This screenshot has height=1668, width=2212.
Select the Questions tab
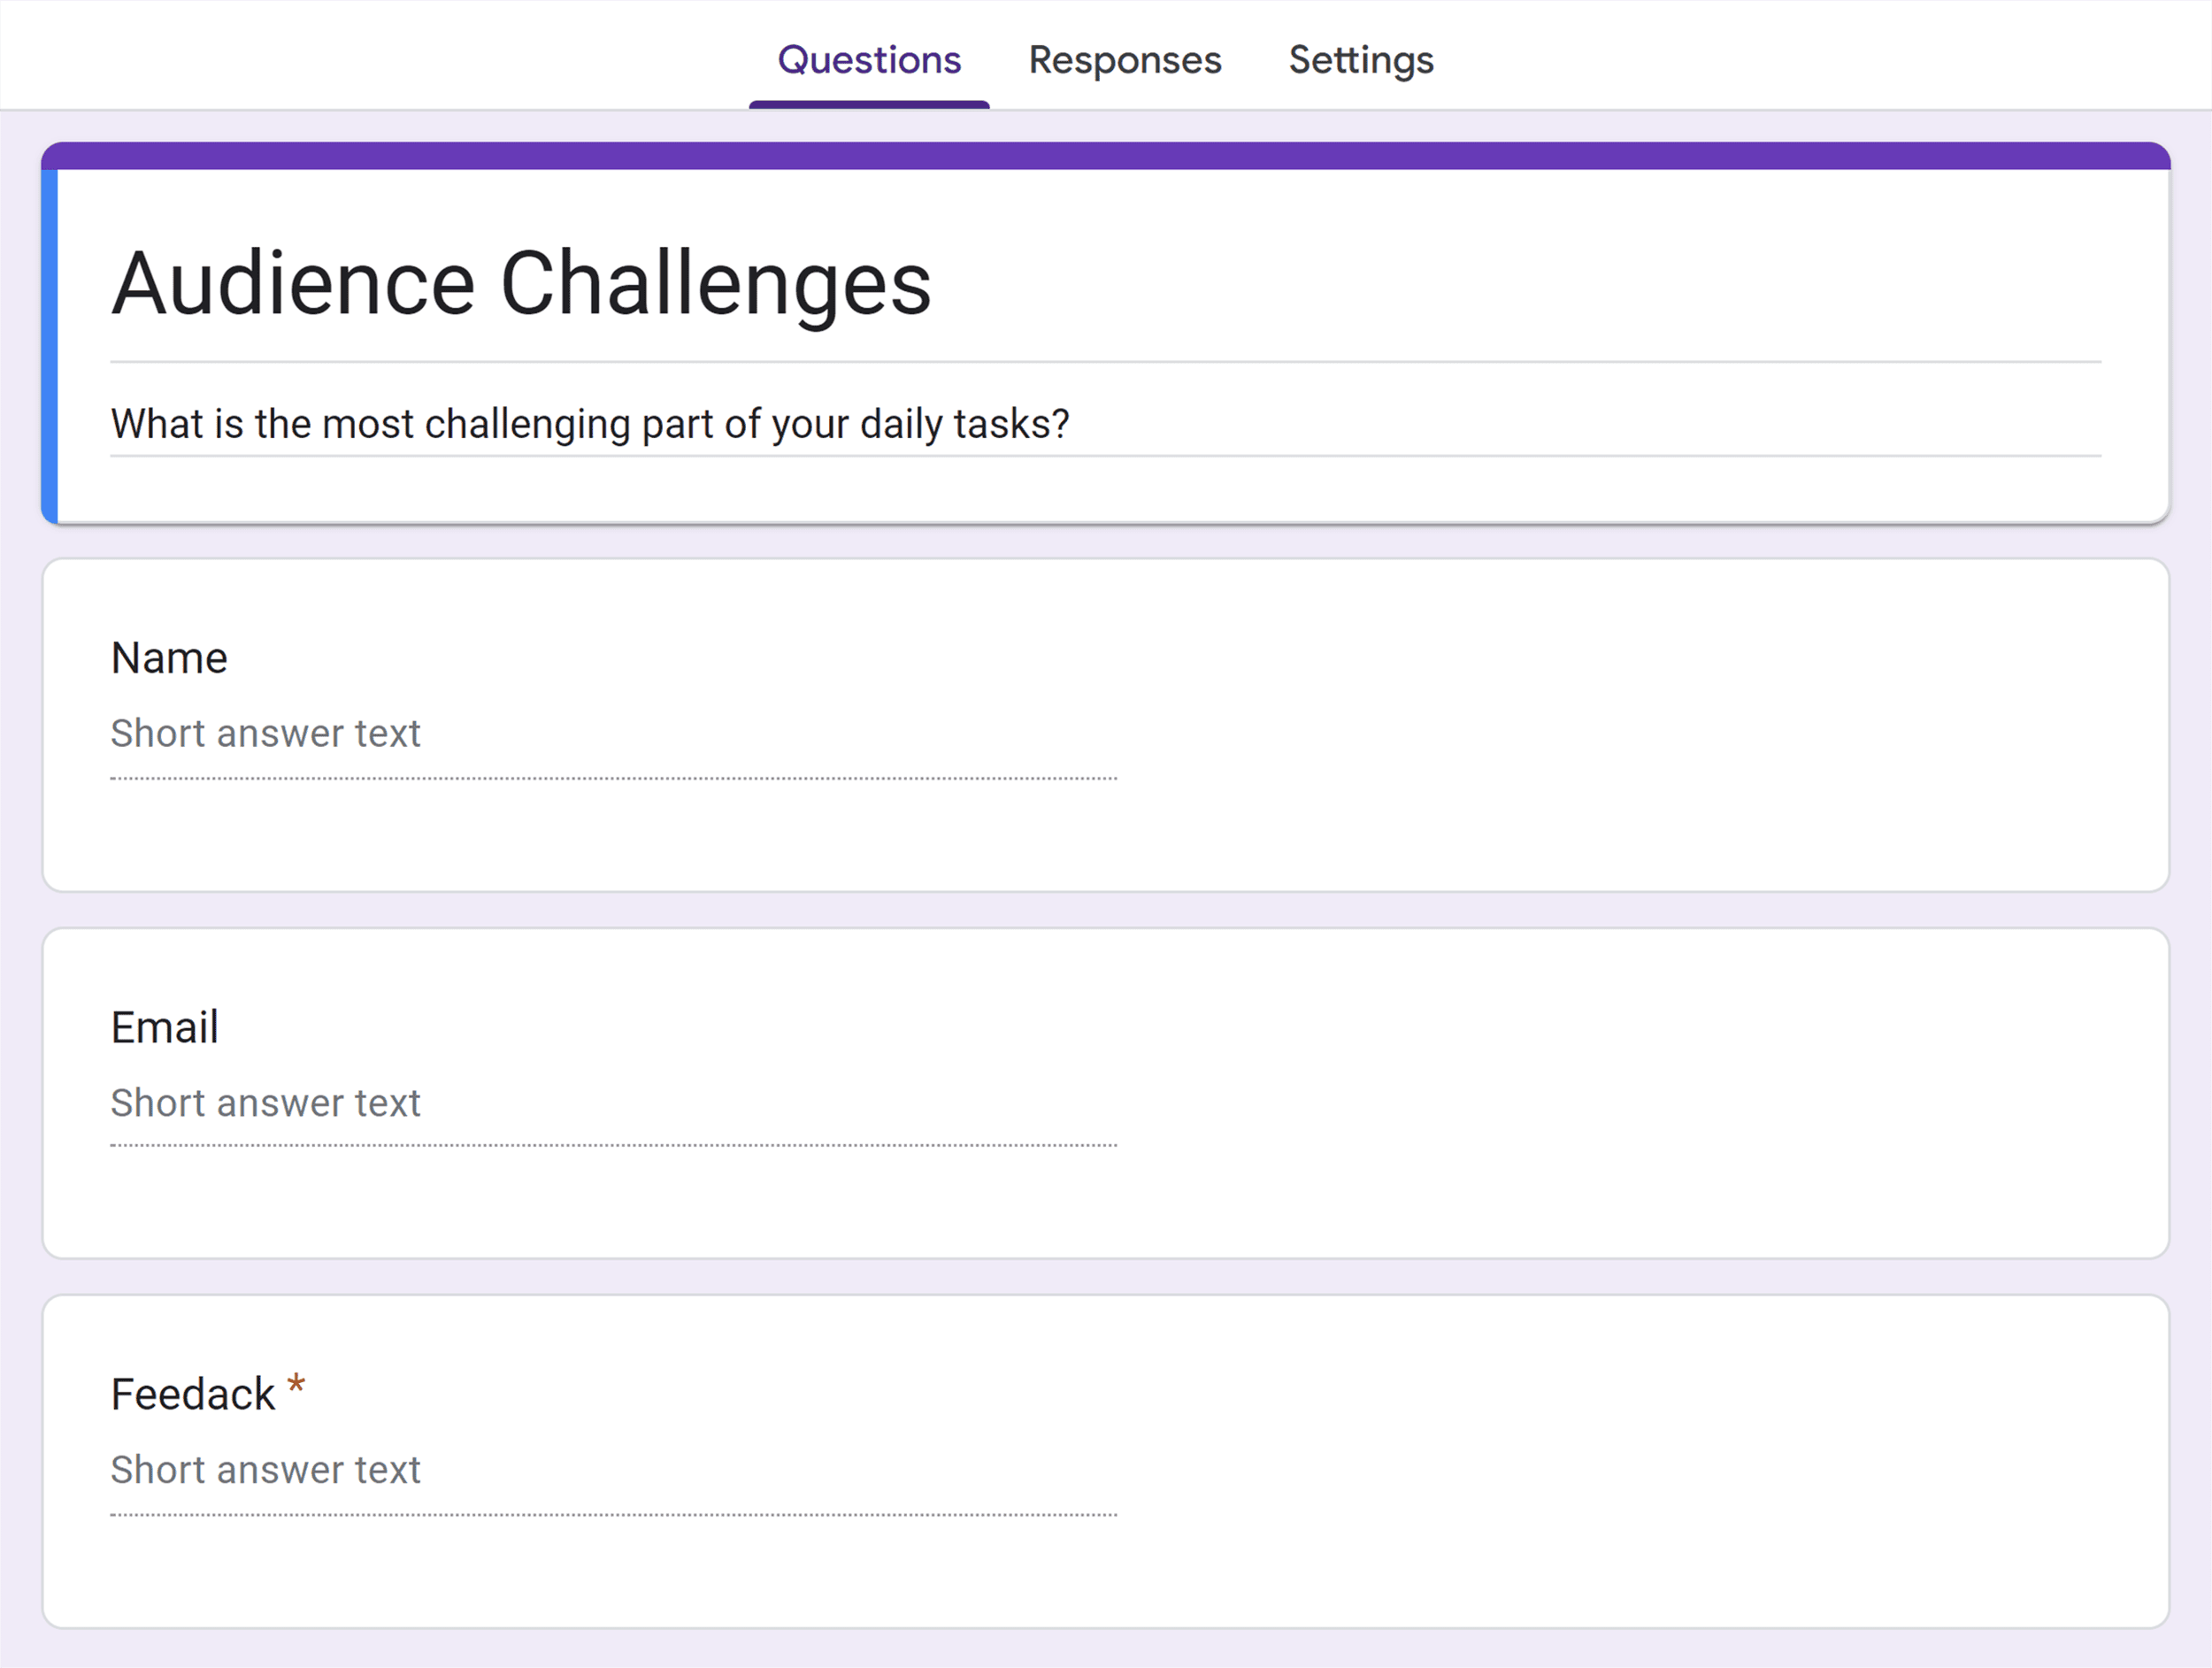point(868,60)
